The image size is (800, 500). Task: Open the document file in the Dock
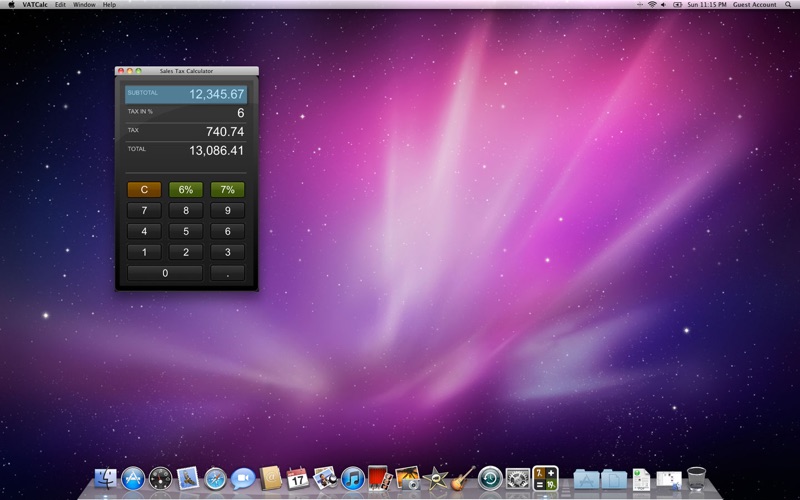click(x=641, y=480)
